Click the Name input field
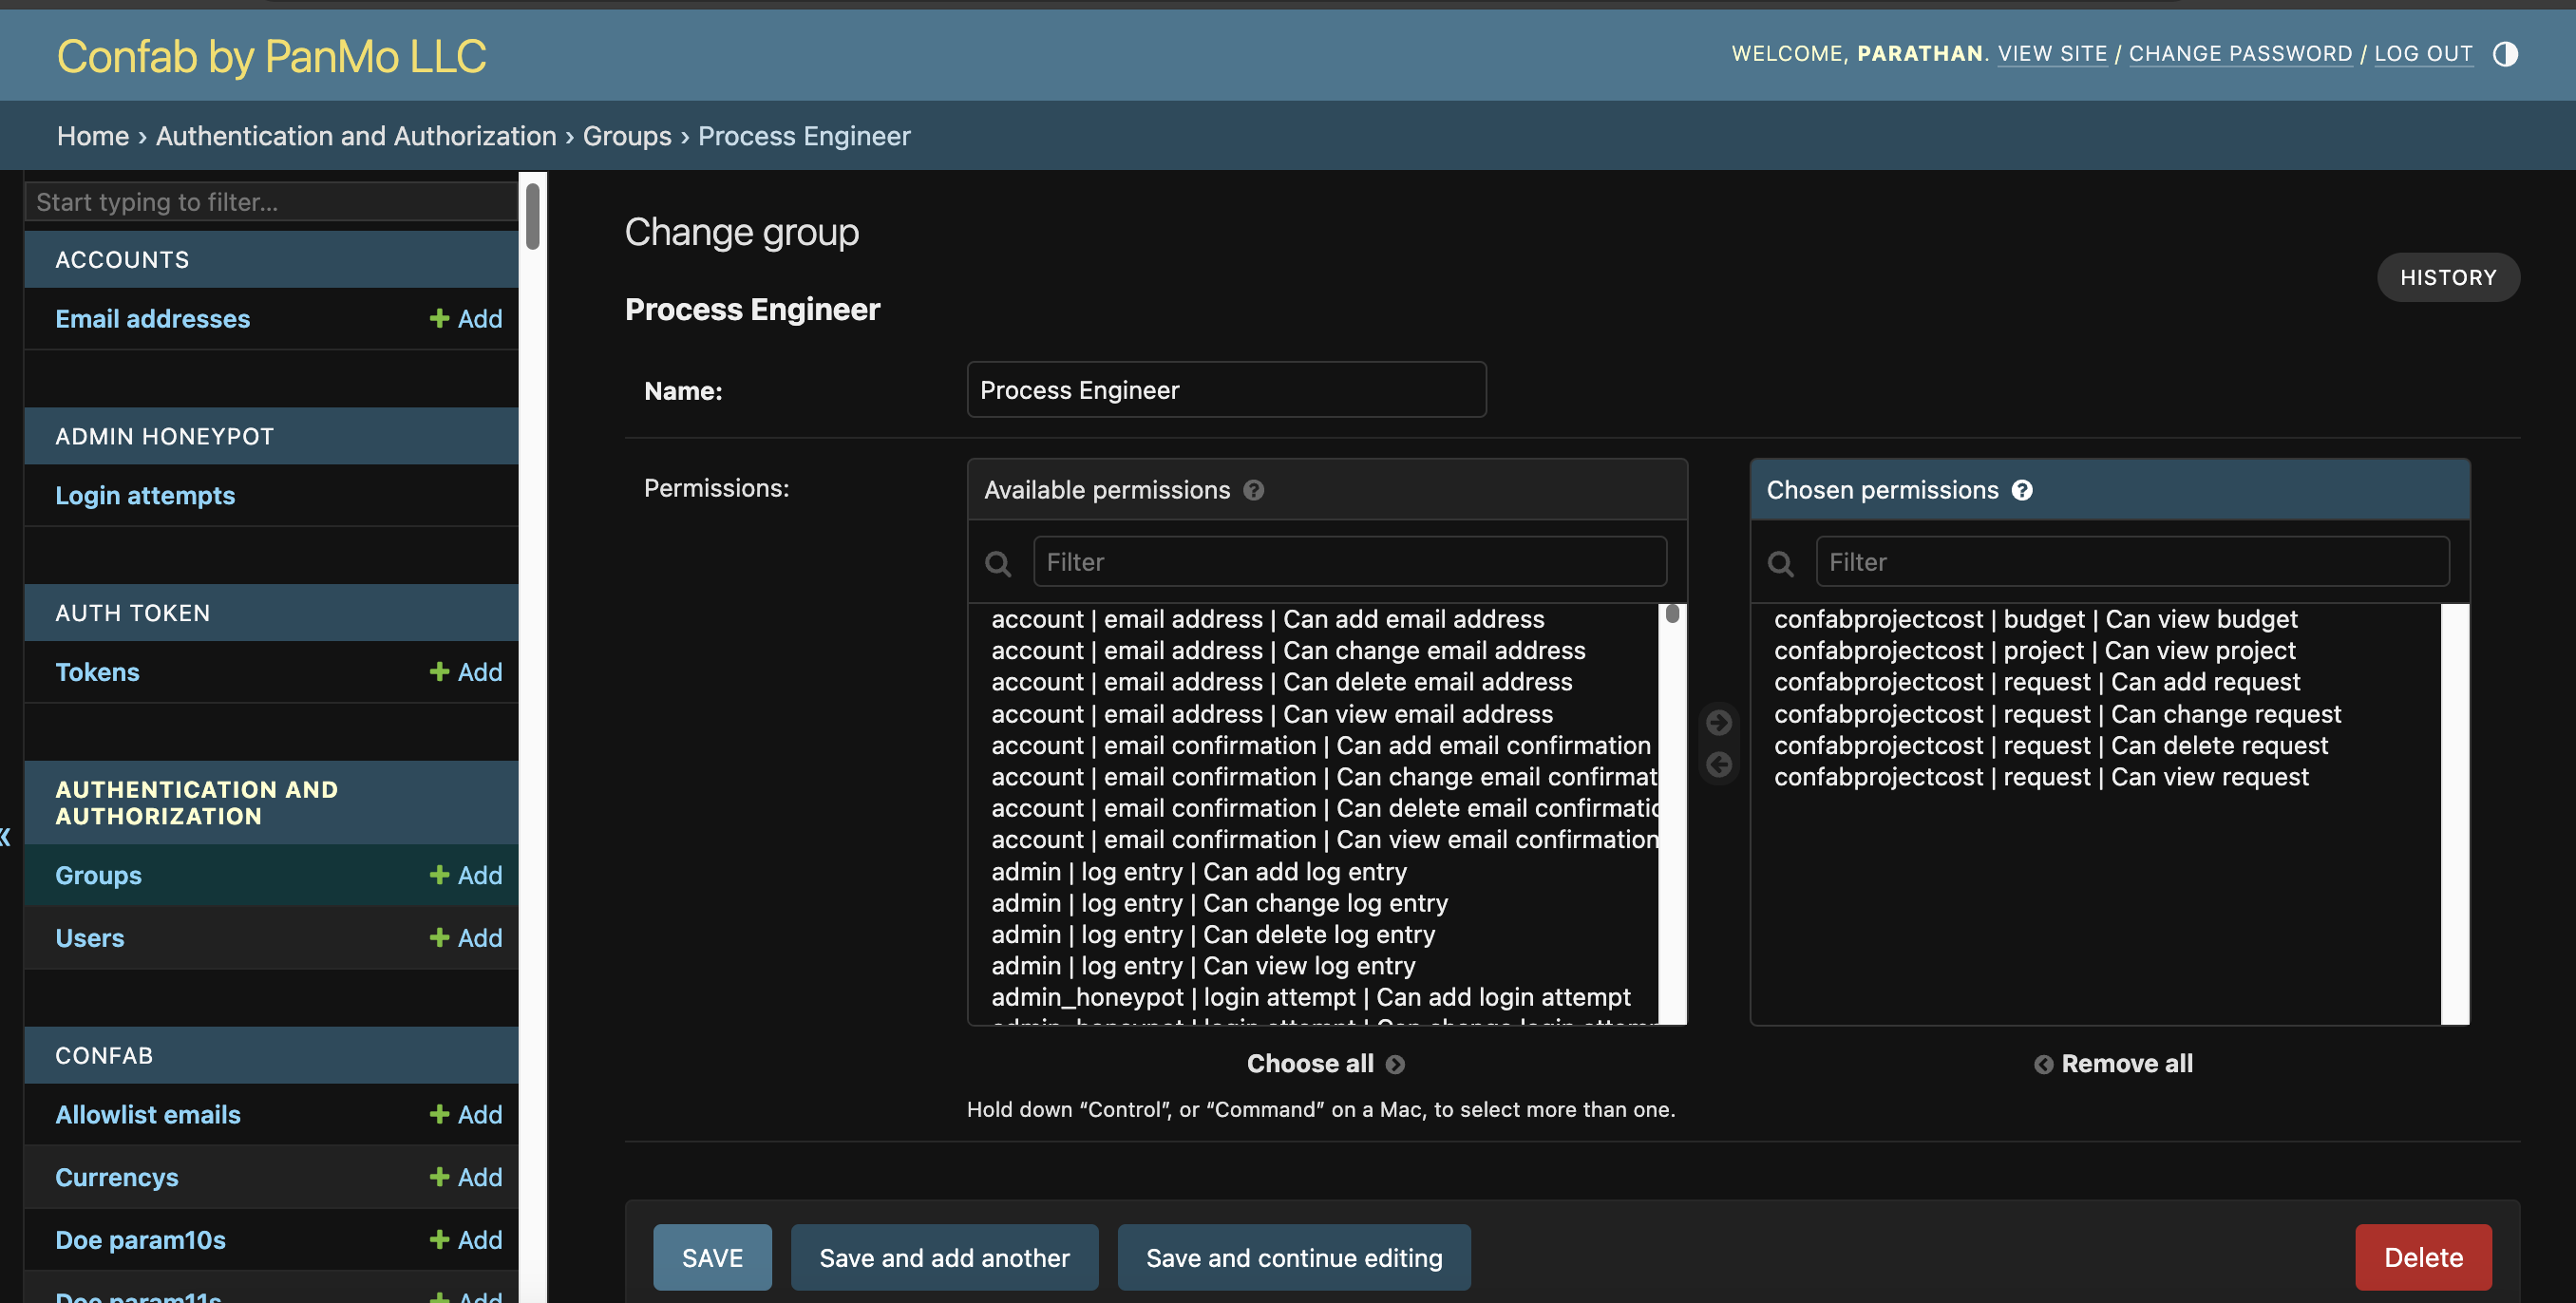 pos(1226,390)
